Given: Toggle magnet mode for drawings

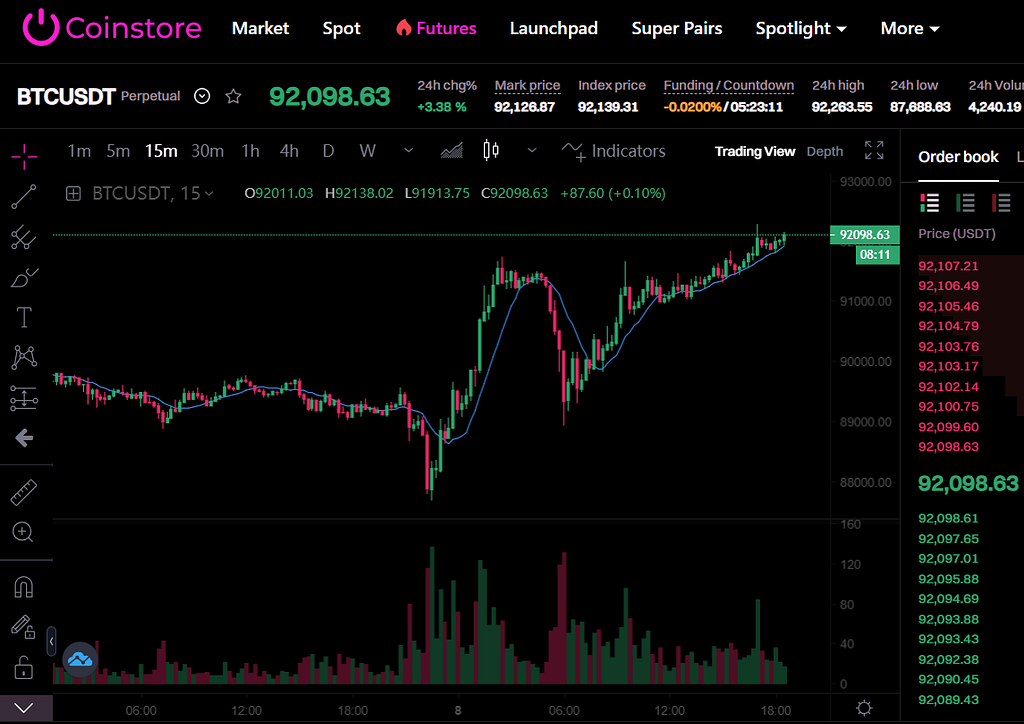Looking at the screenshot, I should (24, 587).
